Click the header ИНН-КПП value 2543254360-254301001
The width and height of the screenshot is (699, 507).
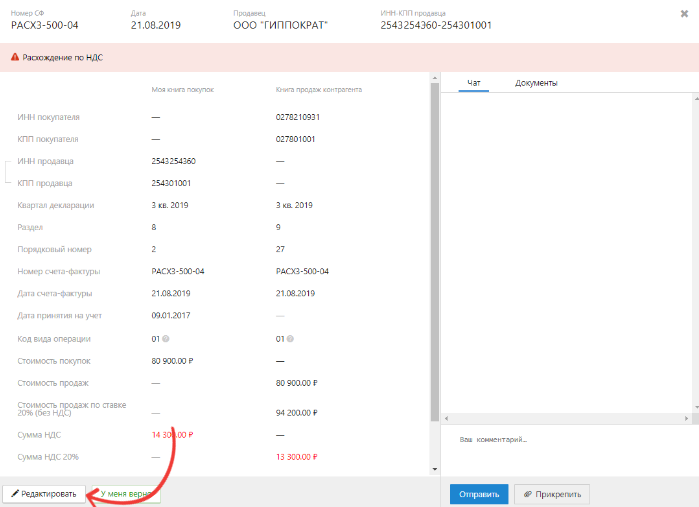[436, 25]
